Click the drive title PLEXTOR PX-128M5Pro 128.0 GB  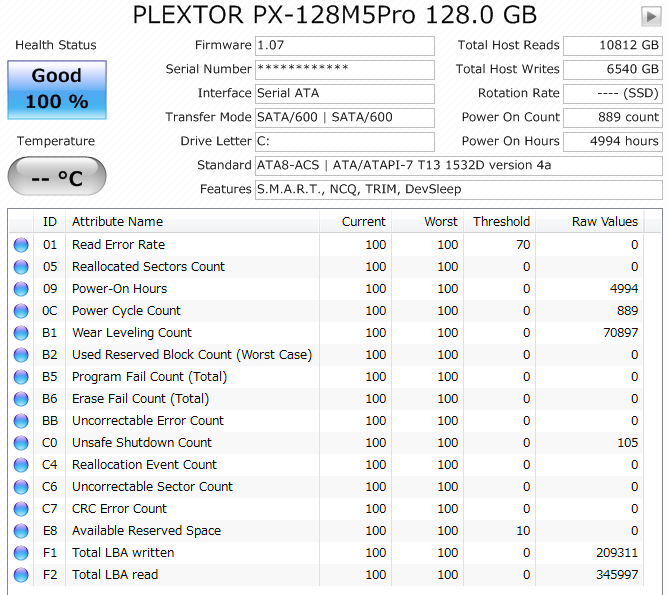[x=334, y=15]
